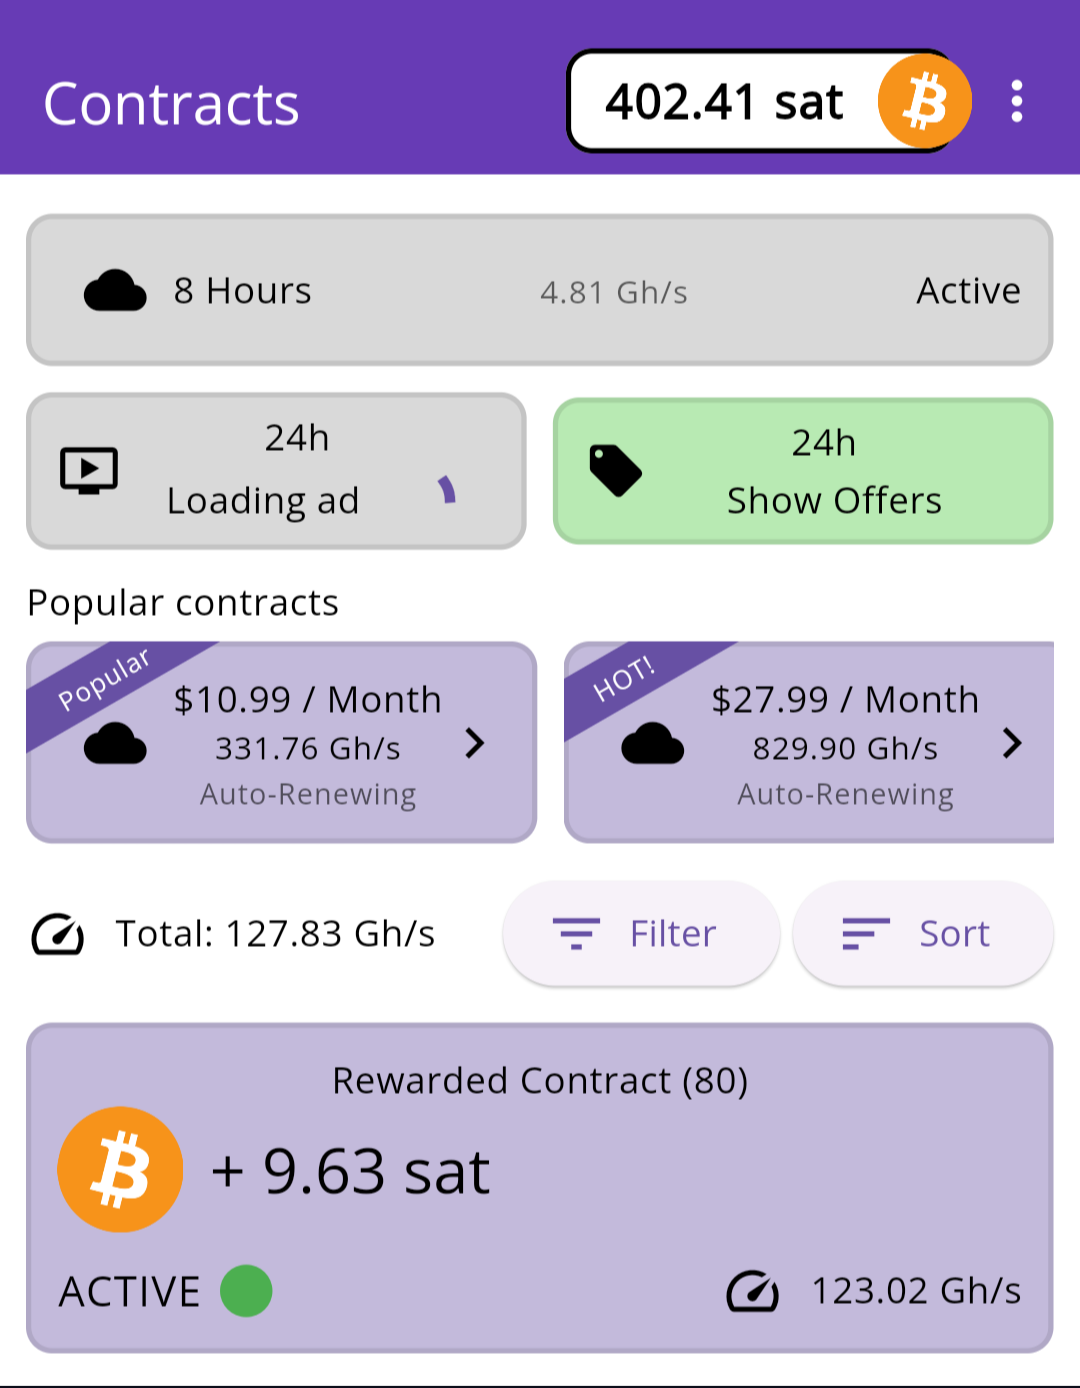Tap the ad loading progress spinner

(447, 490)
